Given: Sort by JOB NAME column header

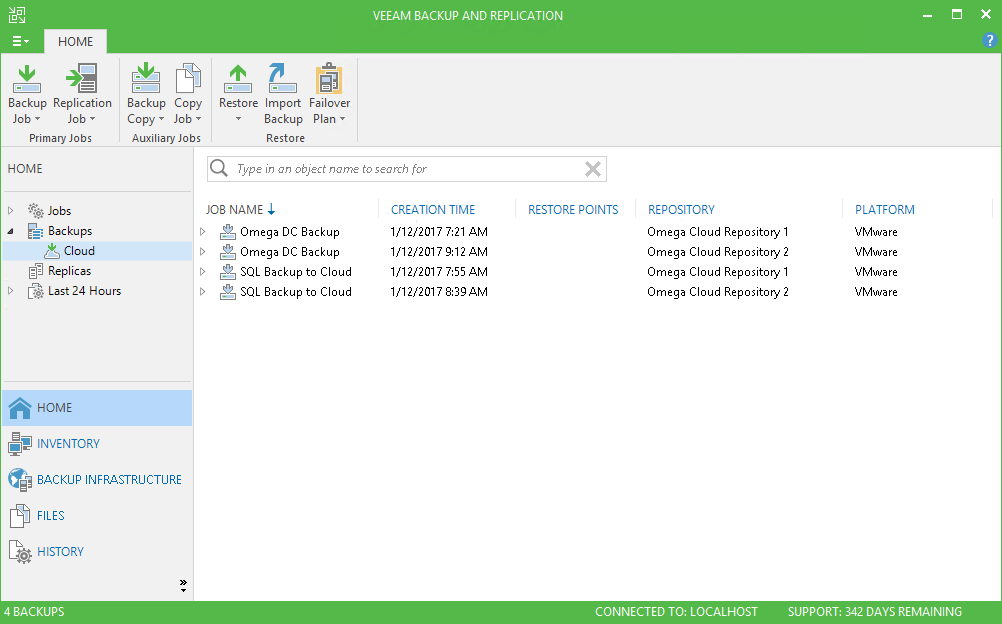Looking at the screenshot, I should click(235, 210).
